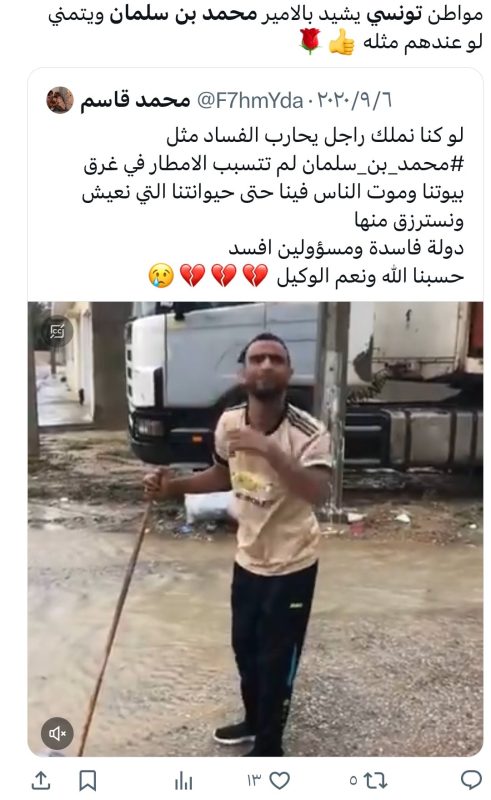Click the display name محمد قاسم
This screenshot has height=800, width=491.
tap(135, 100)
